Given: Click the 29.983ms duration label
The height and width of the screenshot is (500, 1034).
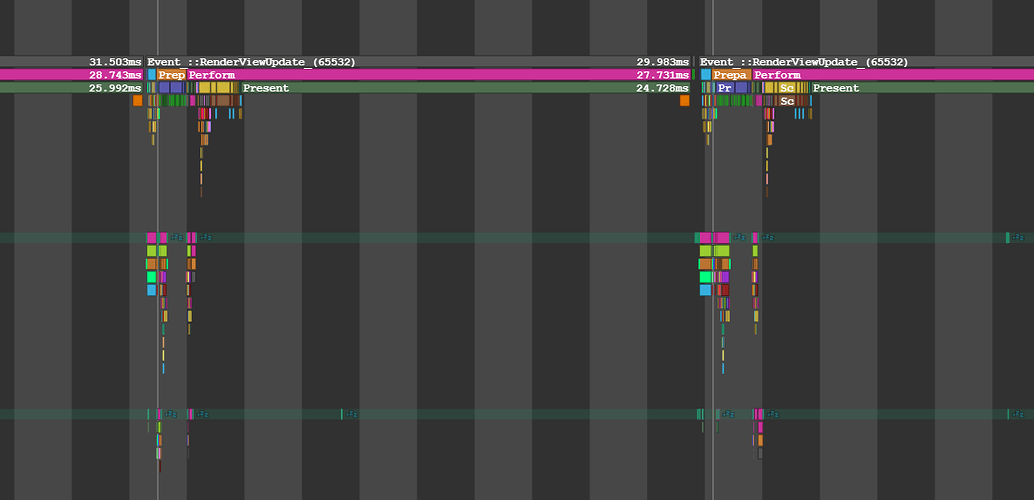Looking at the screenshot, I should point(663,62).
